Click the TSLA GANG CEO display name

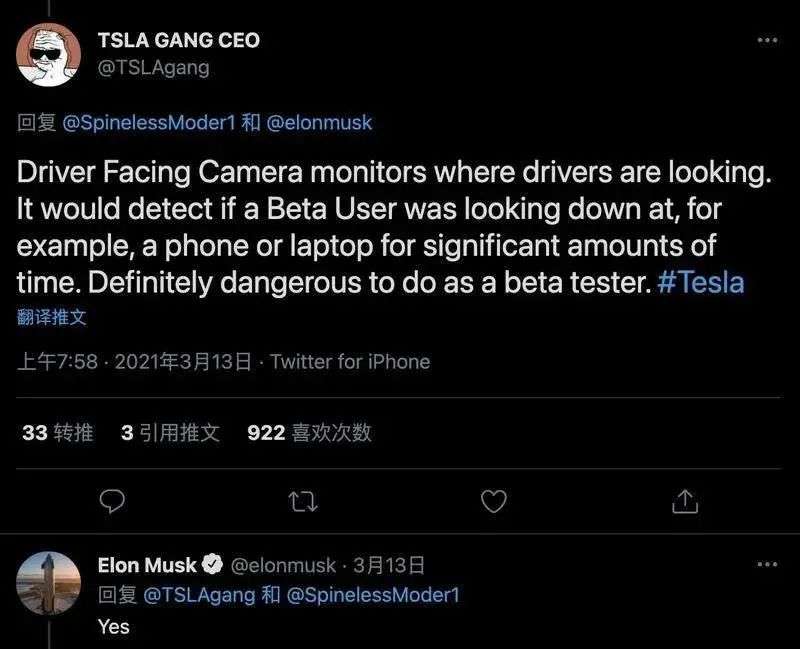pyautogui.click(x=179, y=40)
